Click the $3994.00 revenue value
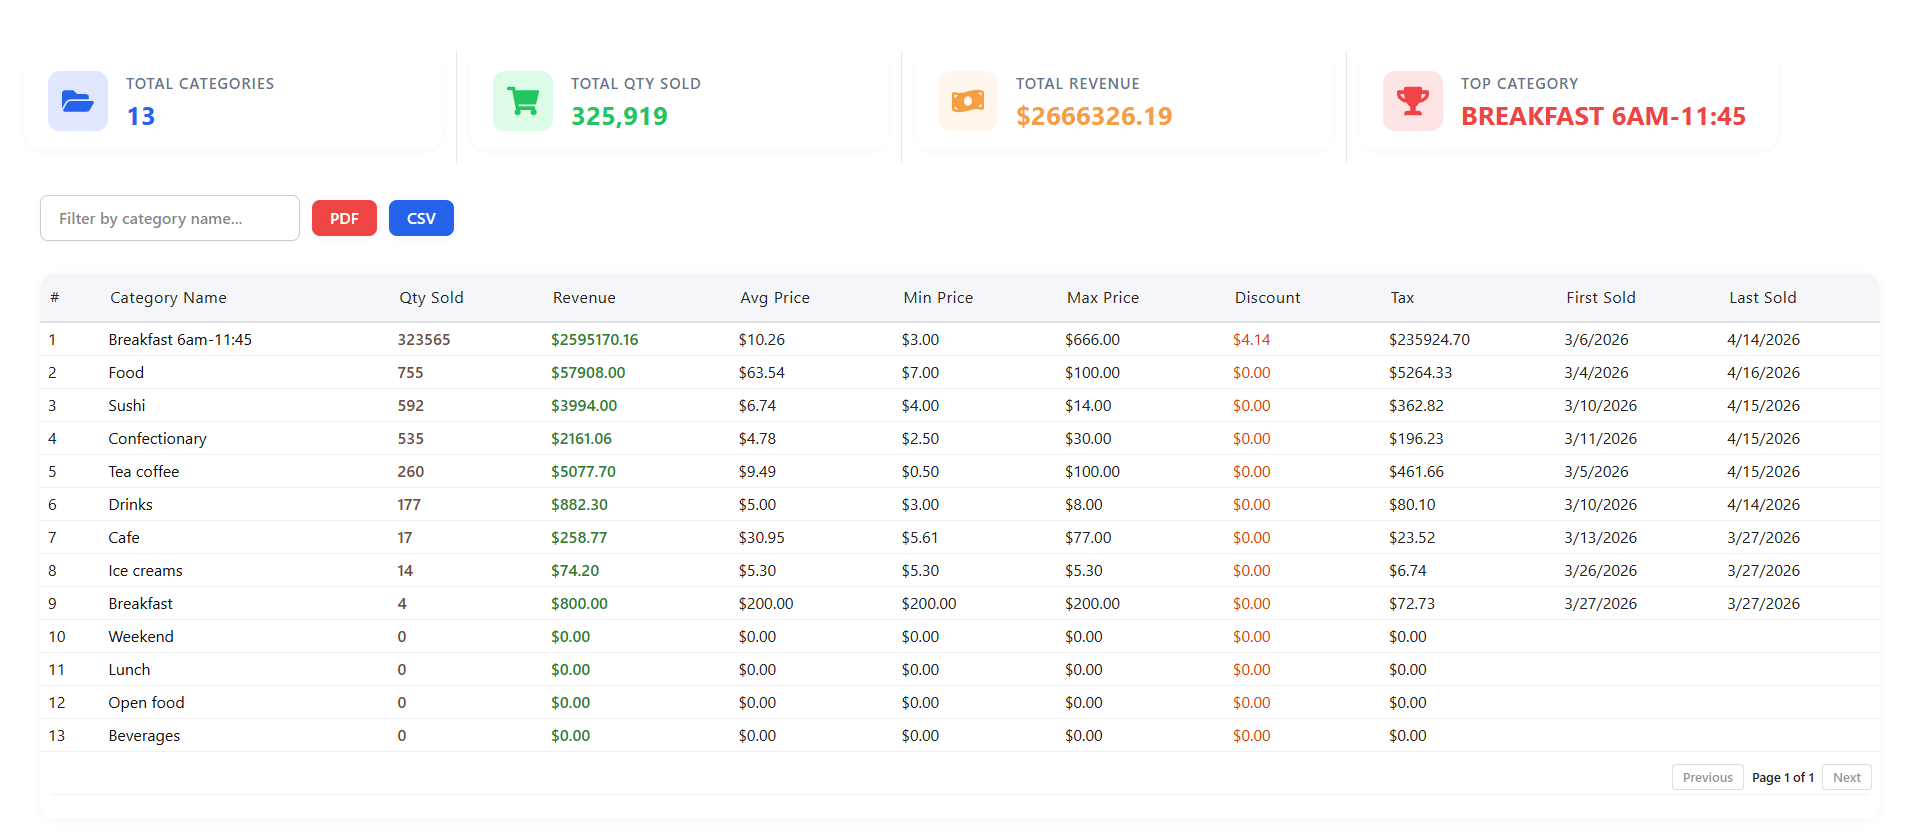 point(584,405)
